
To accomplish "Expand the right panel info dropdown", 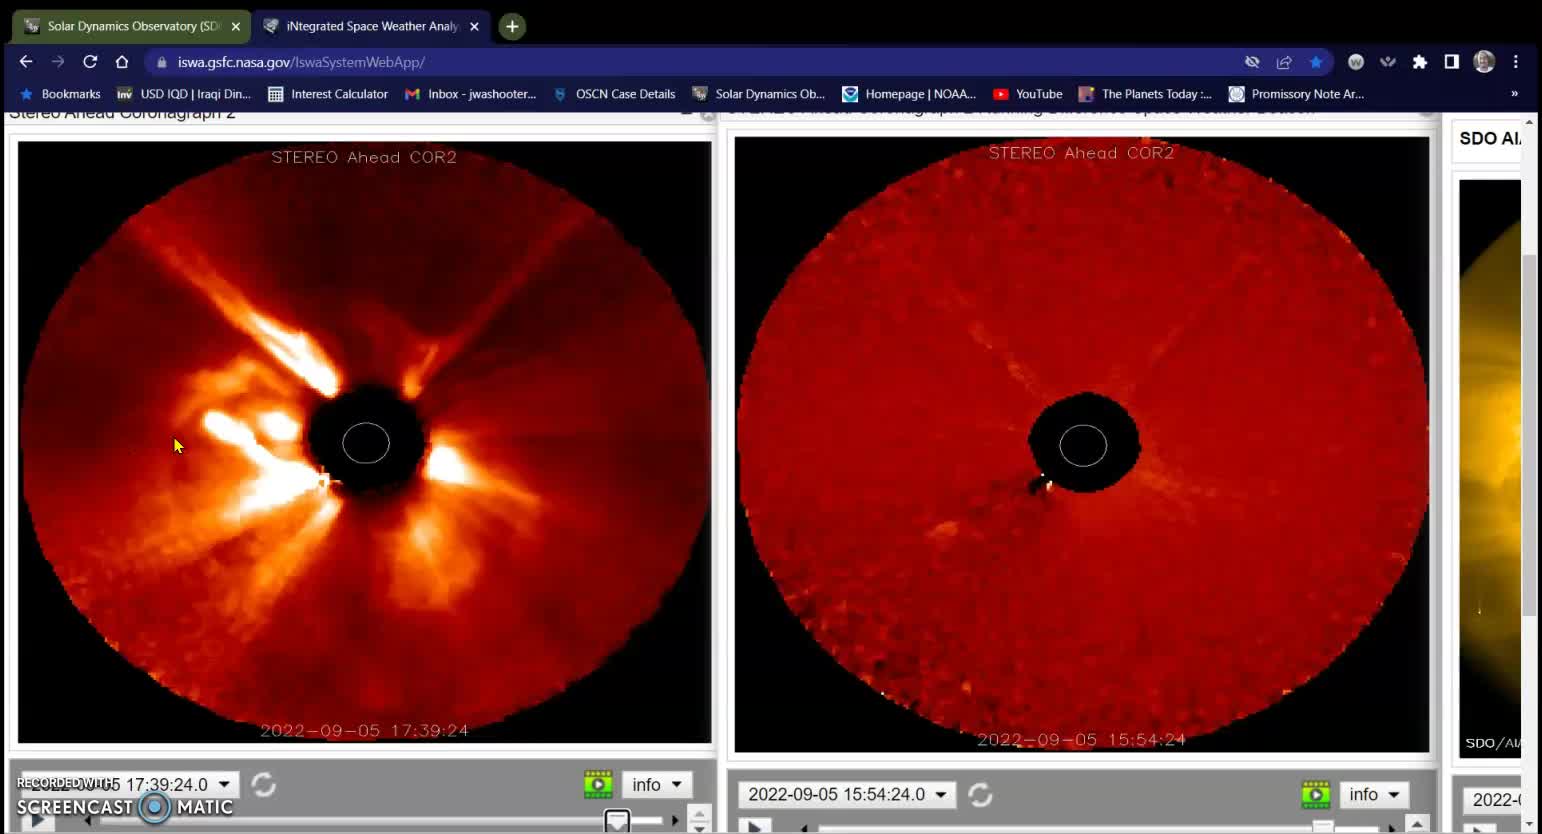I will click(1374, 795).
